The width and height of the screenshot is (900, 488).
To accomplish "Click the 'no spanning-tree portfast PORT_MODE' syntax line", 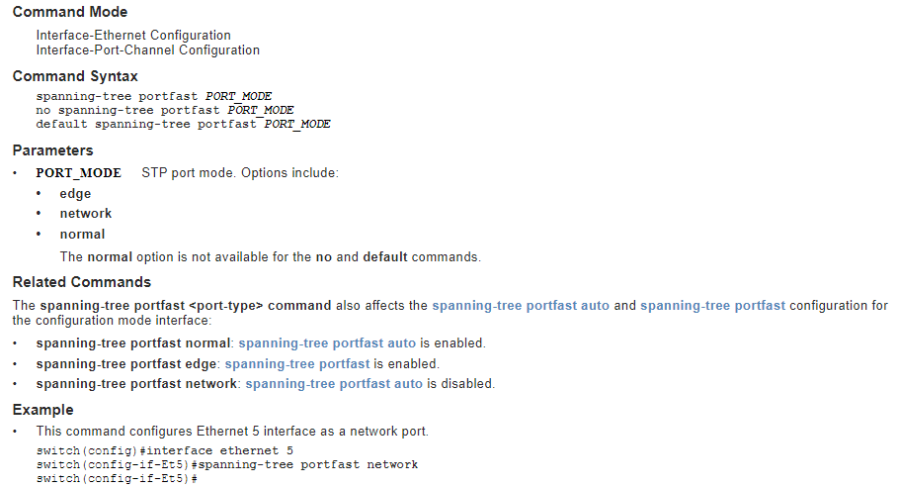I will click(165, 110).
